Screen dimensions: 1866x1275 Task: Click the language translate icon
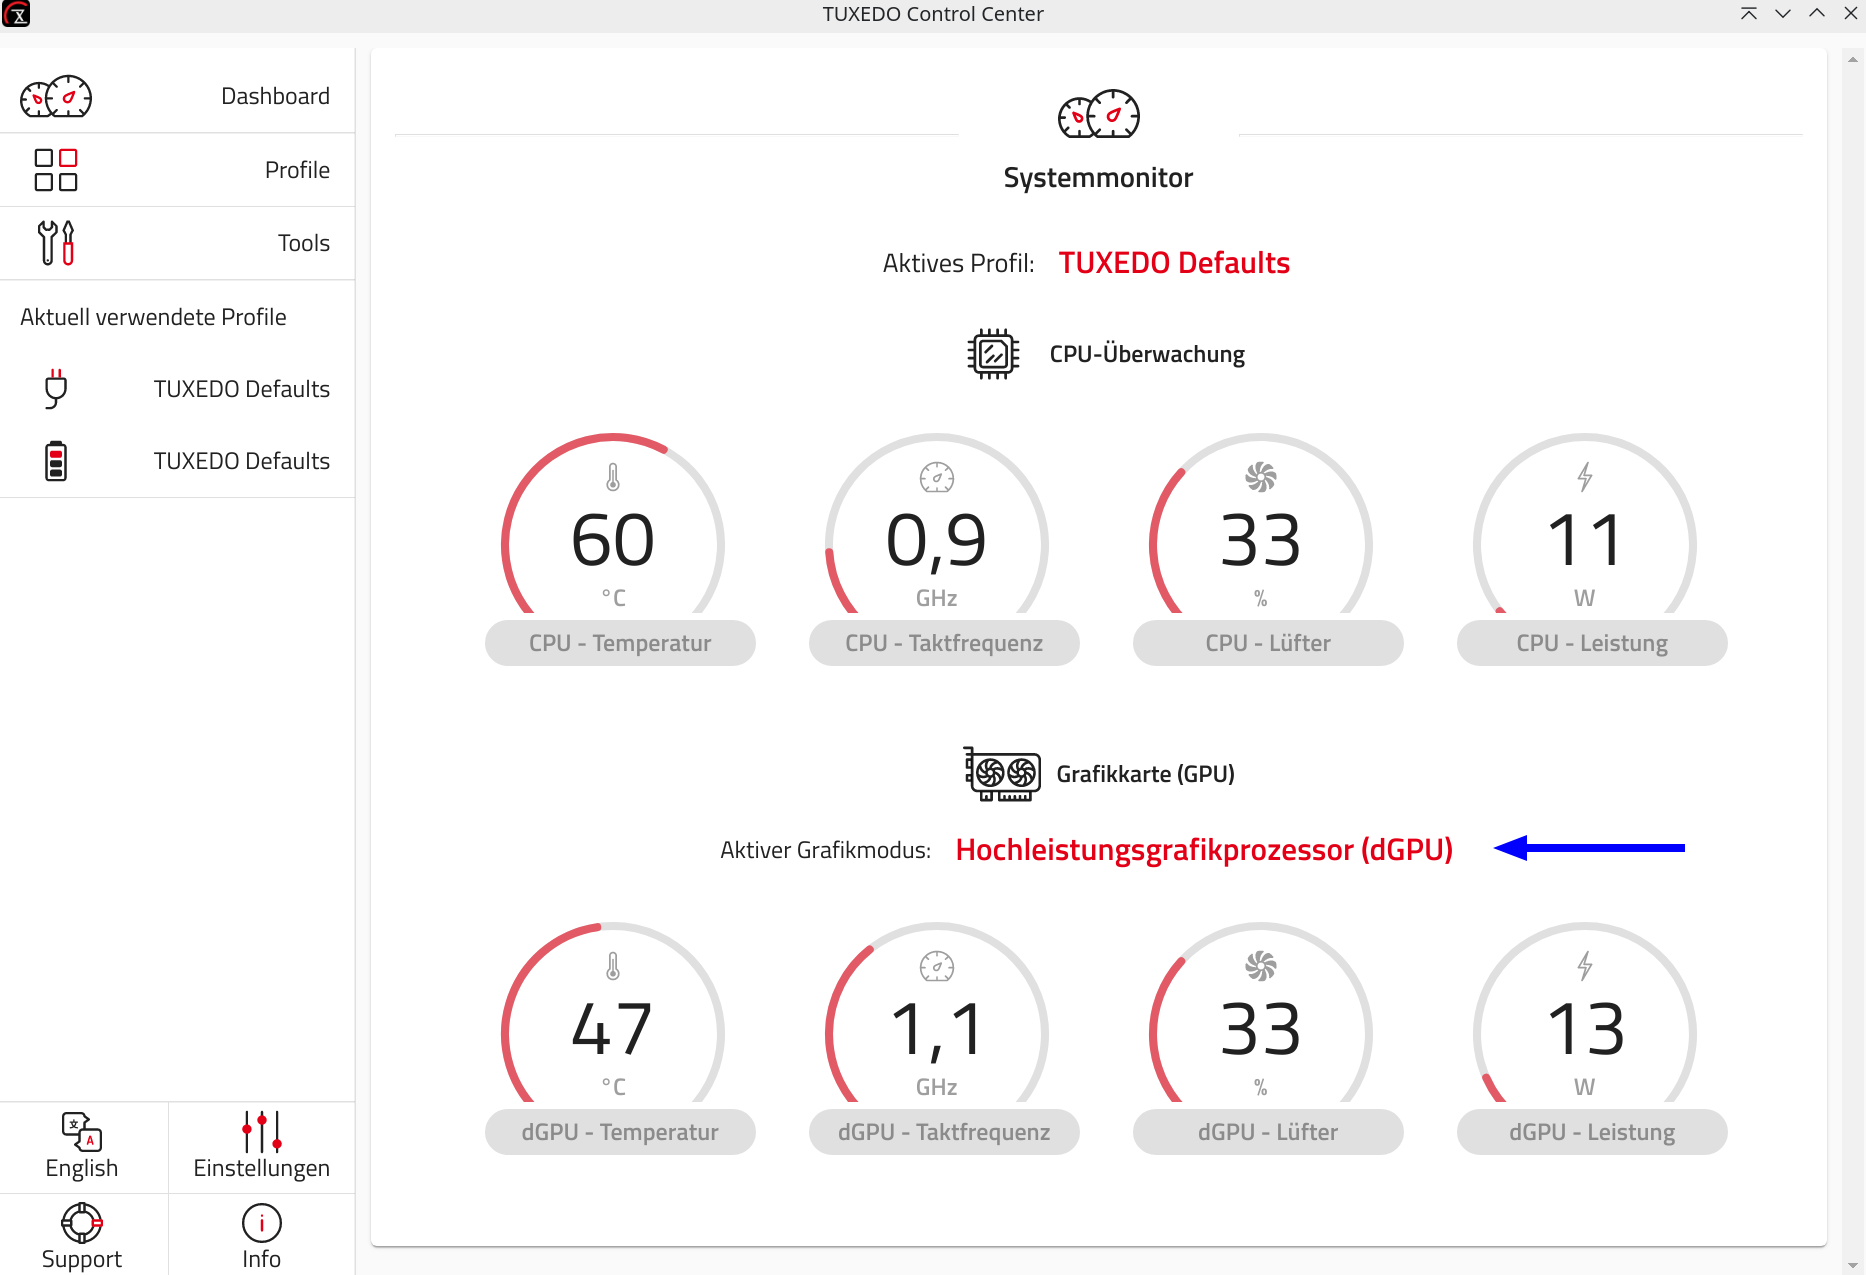point(82,1132)
